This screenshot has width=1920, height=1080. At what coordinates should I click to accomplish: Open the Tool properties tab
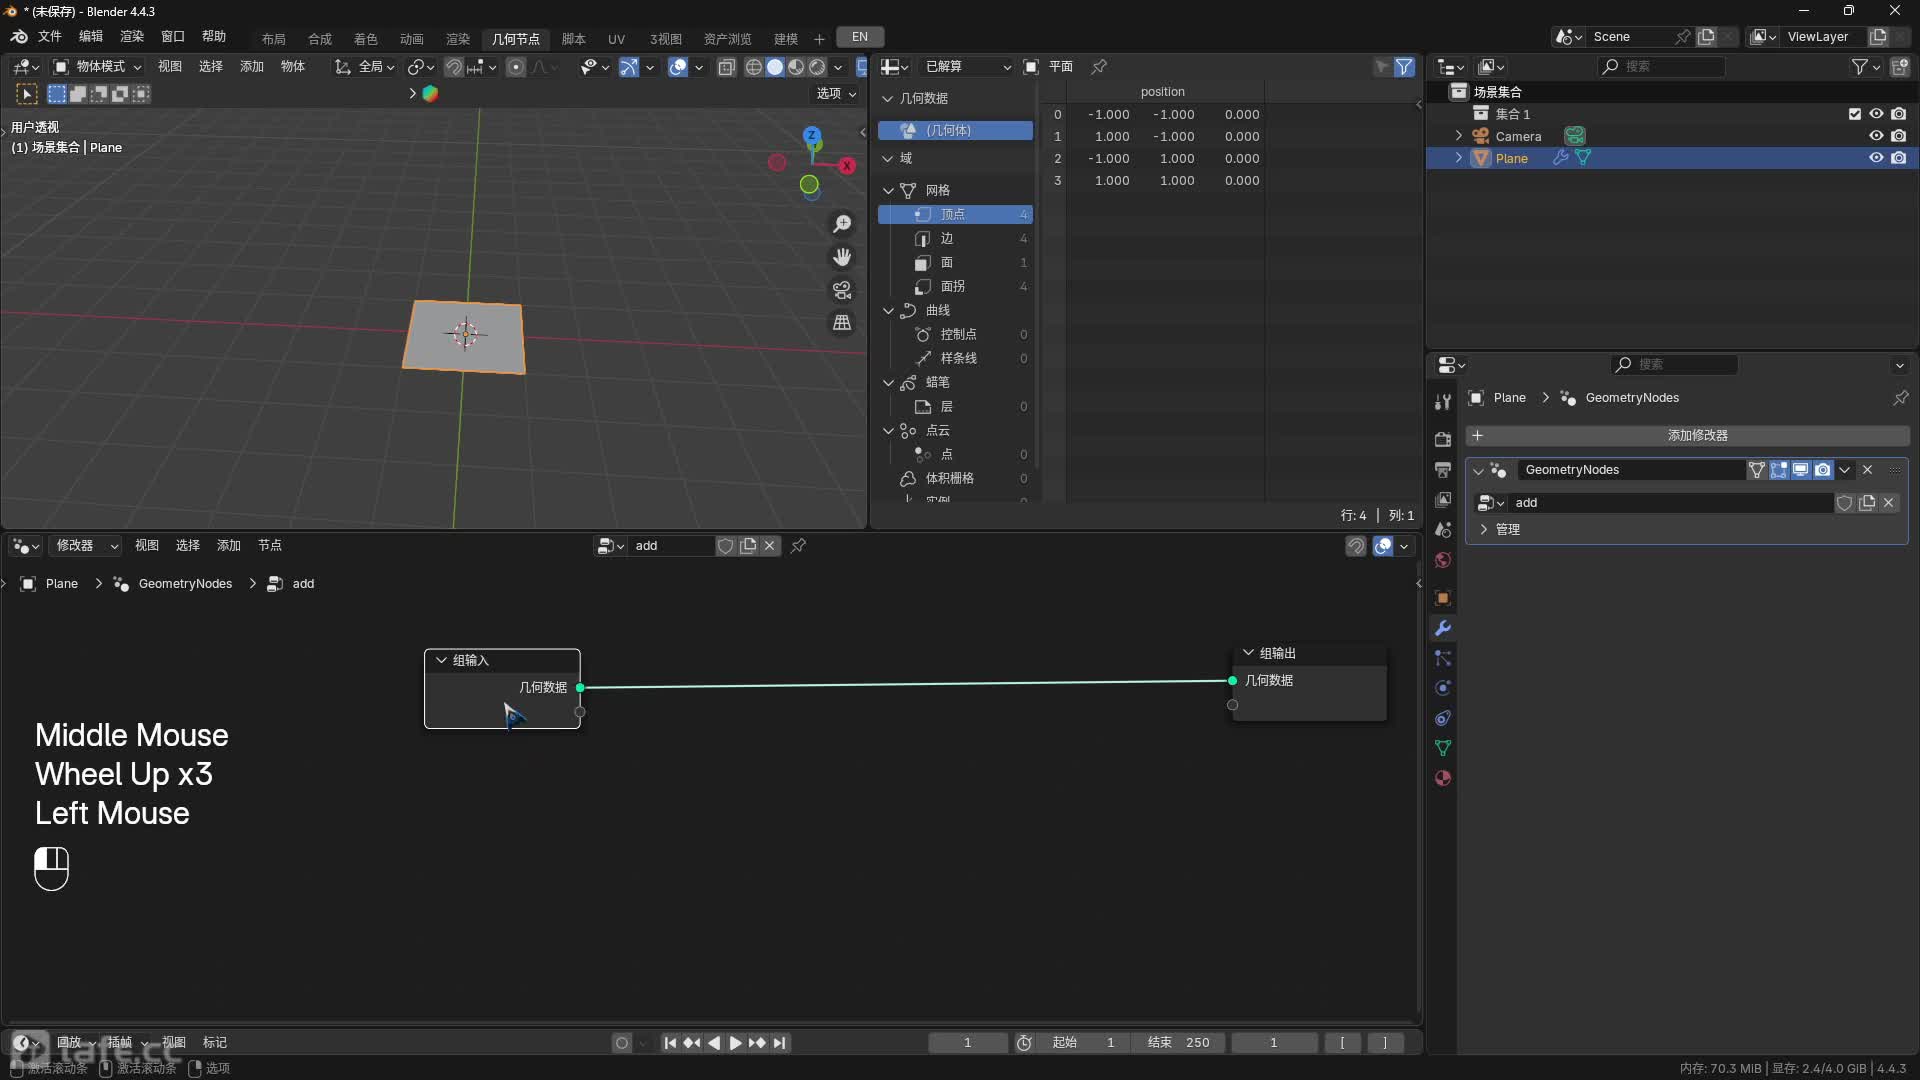pyautogui.click(x=1442, y=401)
